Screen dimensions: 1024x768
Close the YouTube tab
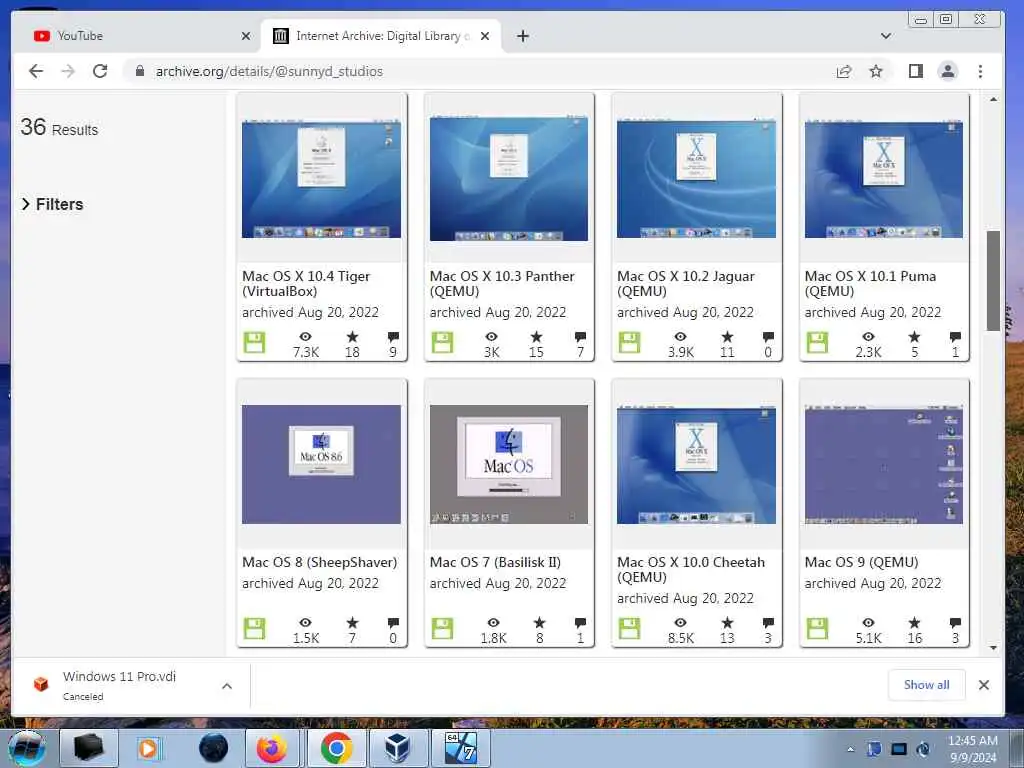(246, 36)
